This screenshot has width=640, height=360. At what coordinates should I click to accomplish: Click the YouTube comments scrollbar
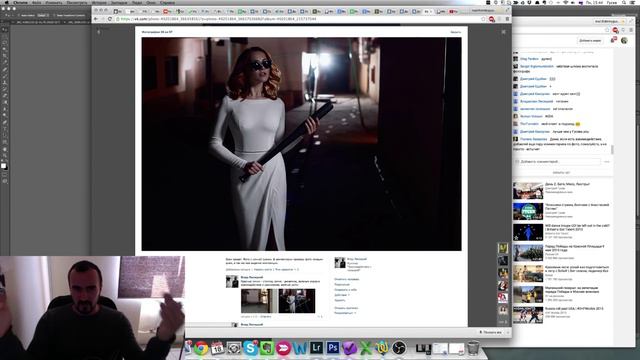click(x=612, y=150)
